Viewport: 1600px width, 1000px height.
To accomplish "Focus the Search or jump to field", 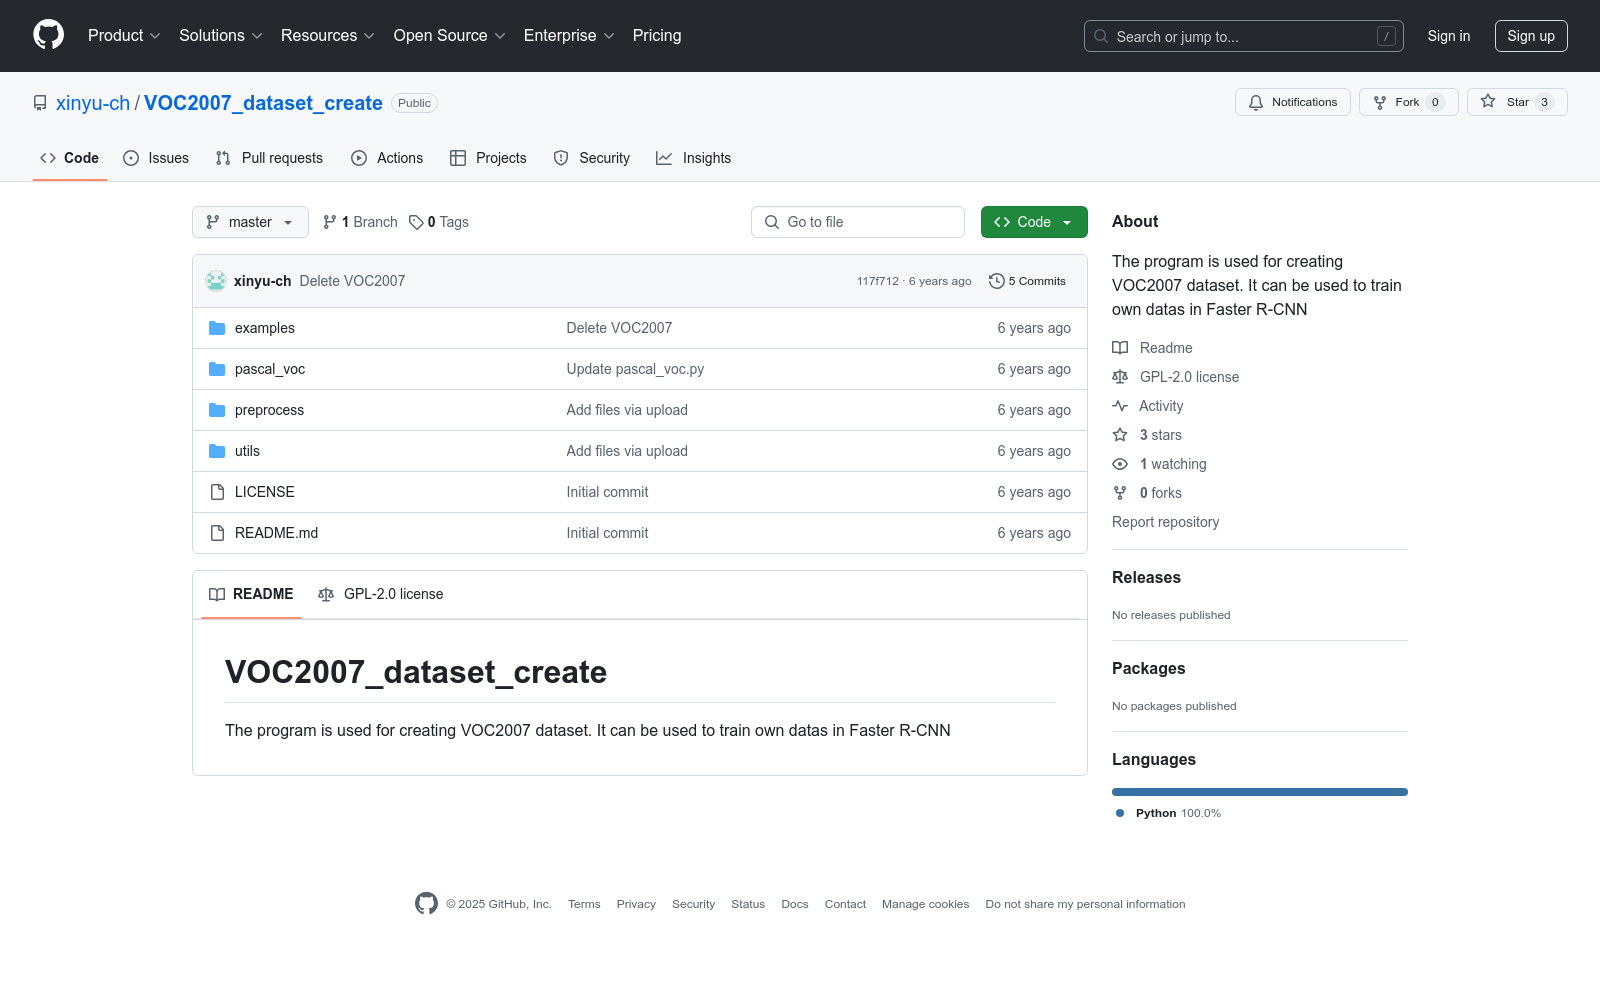I will point(1243,36).
